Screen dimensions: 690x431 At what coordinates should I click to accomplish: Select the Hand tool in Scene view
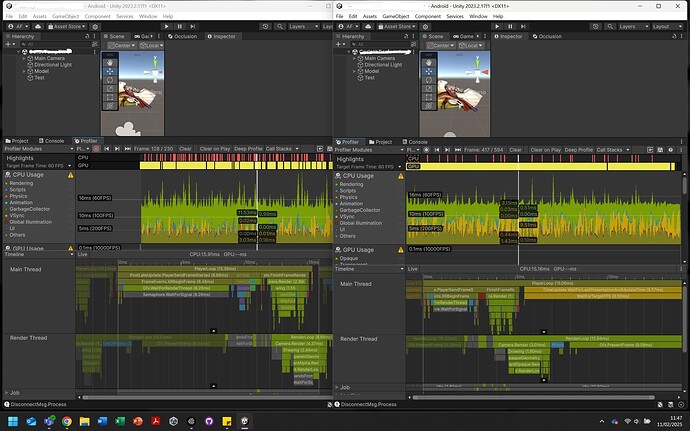[x=111, y=60]
